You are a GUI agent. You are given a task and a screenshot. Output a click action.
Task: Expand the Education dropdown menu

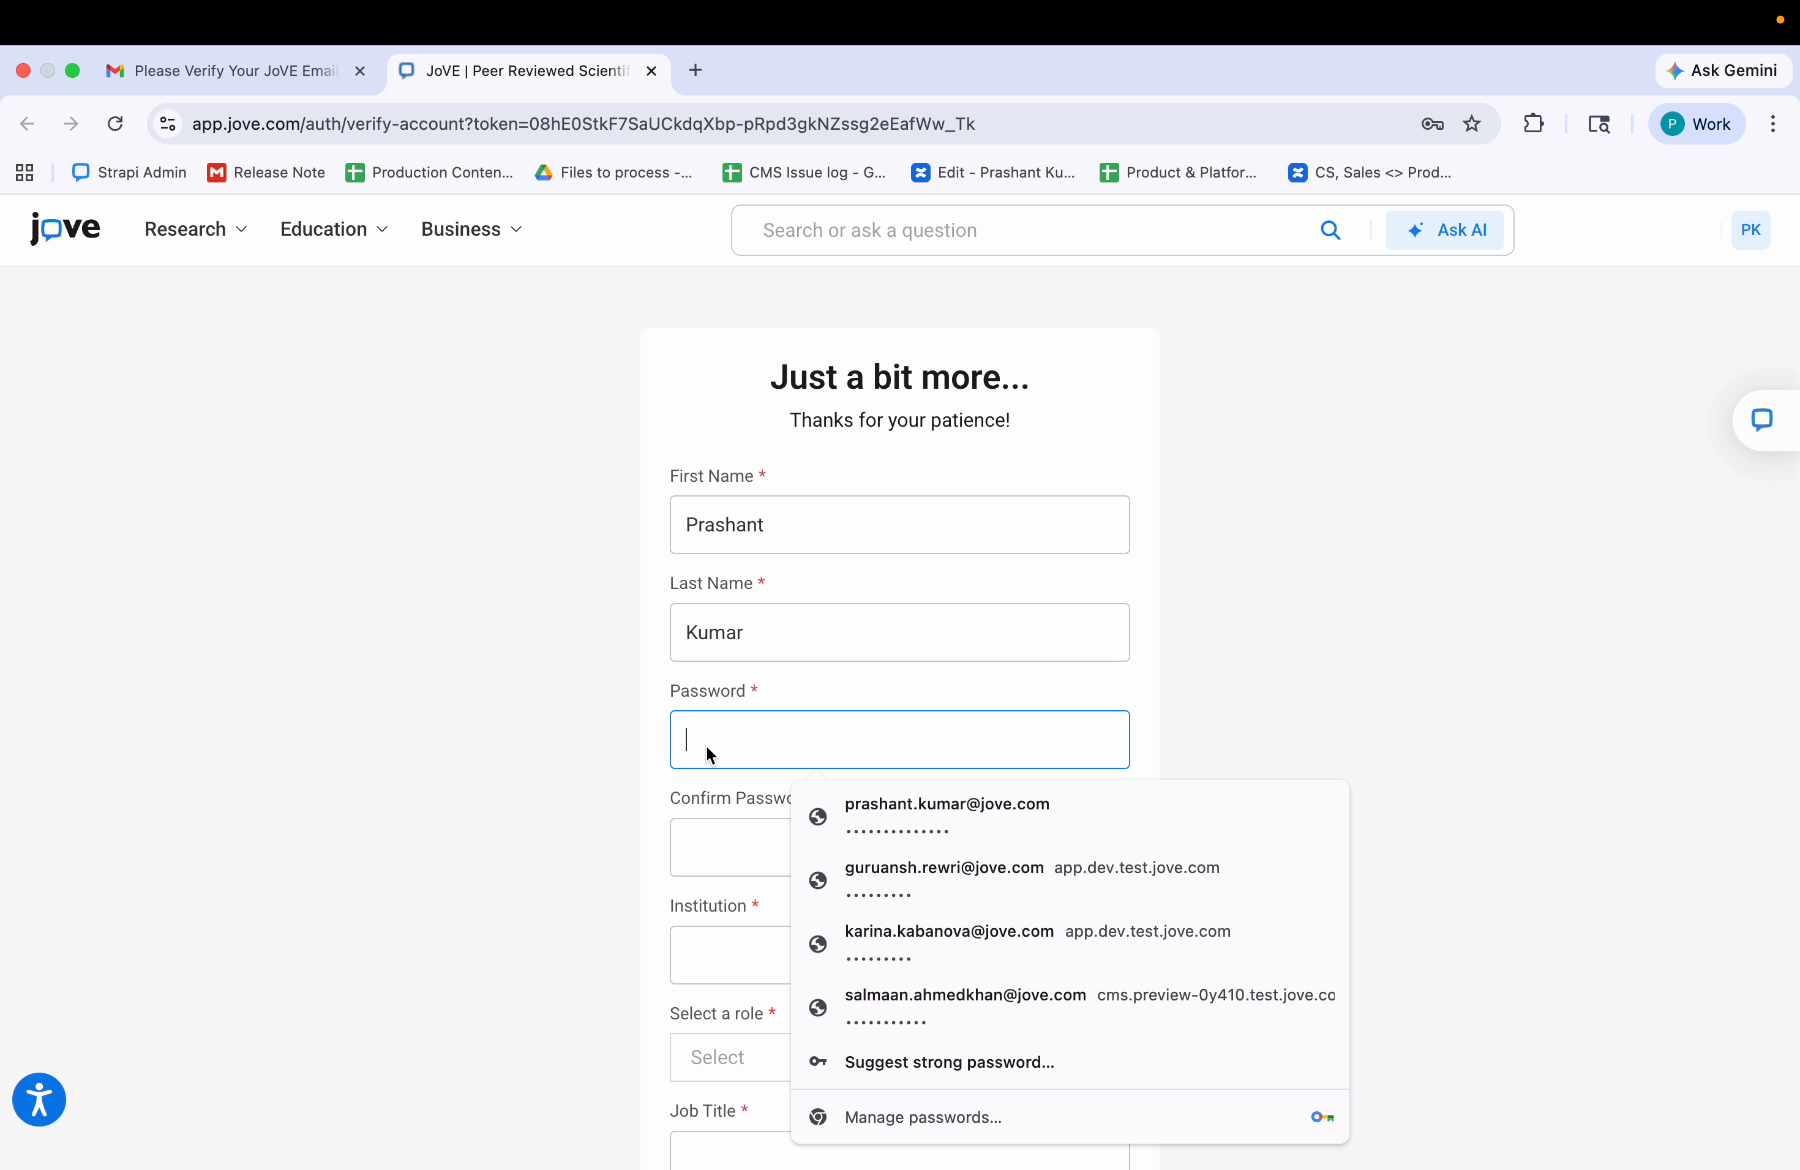coord(332,229)
